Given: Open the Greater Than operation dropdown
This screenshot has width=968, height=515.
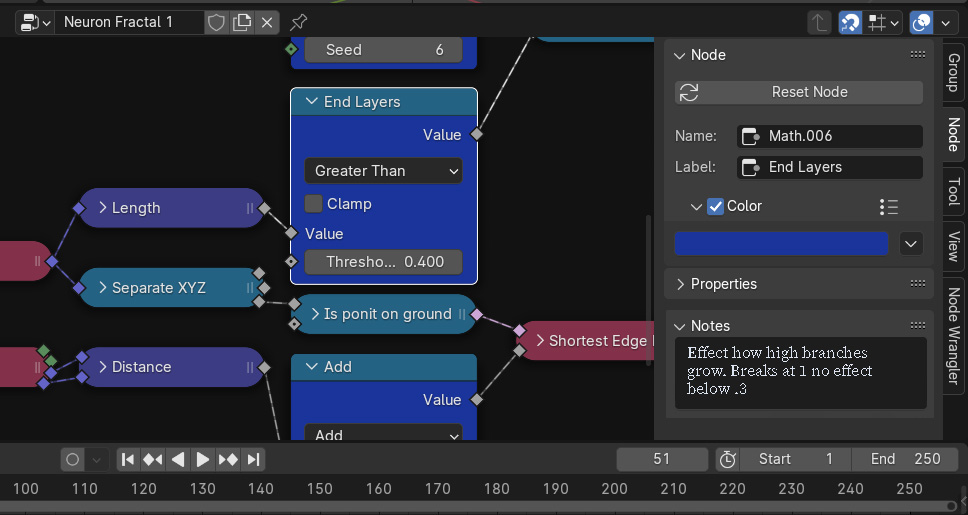Looking at the screenshot, I should click(383, 171).
